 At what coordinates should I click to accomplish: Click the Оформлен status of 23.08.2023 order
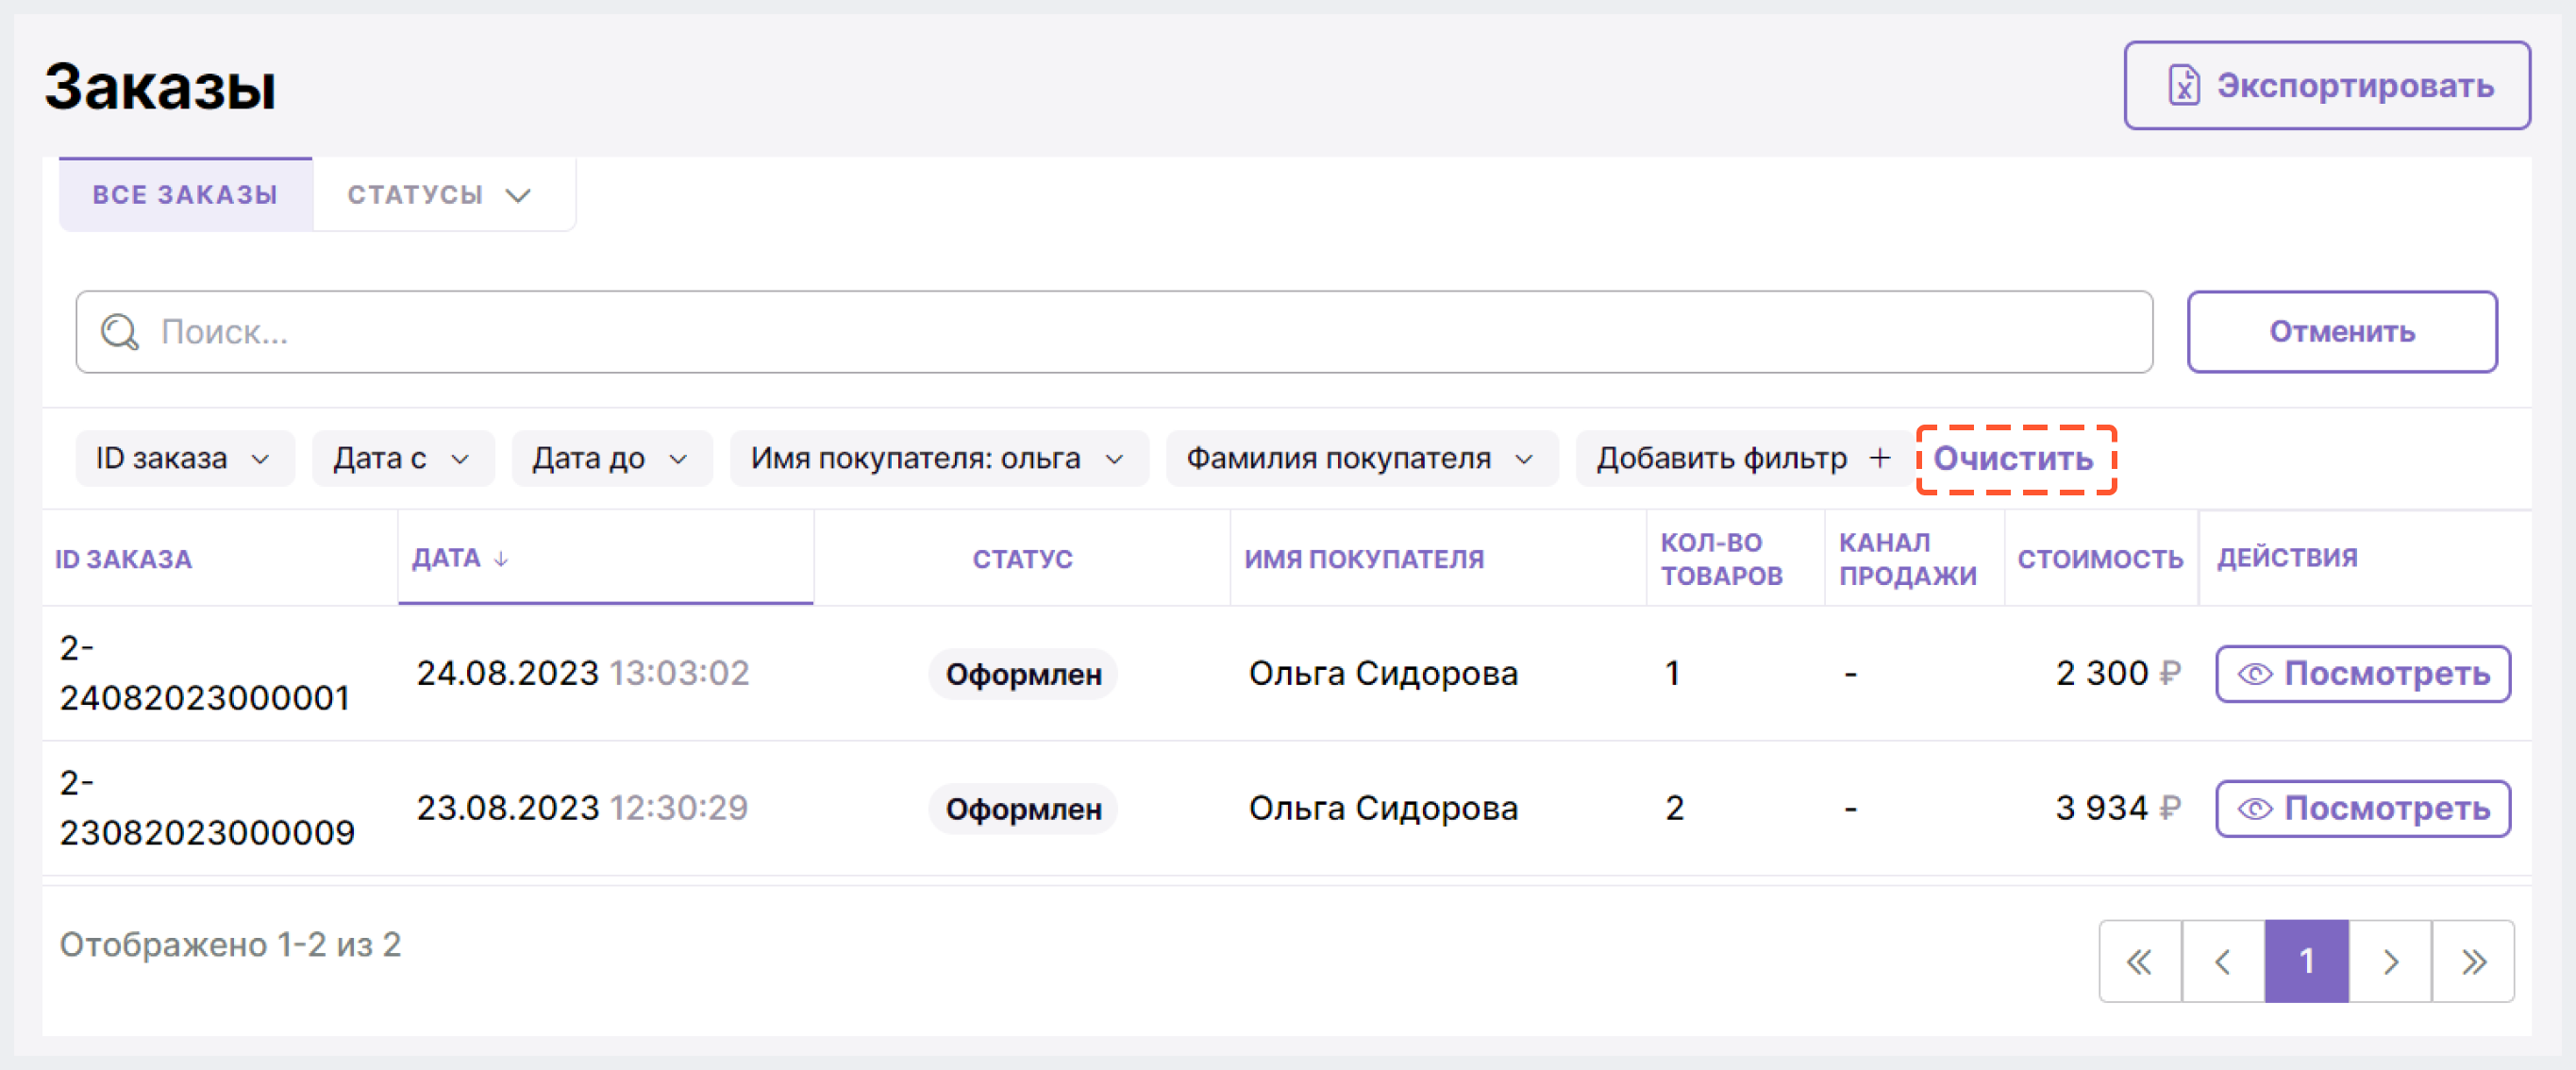[1023, 809]
